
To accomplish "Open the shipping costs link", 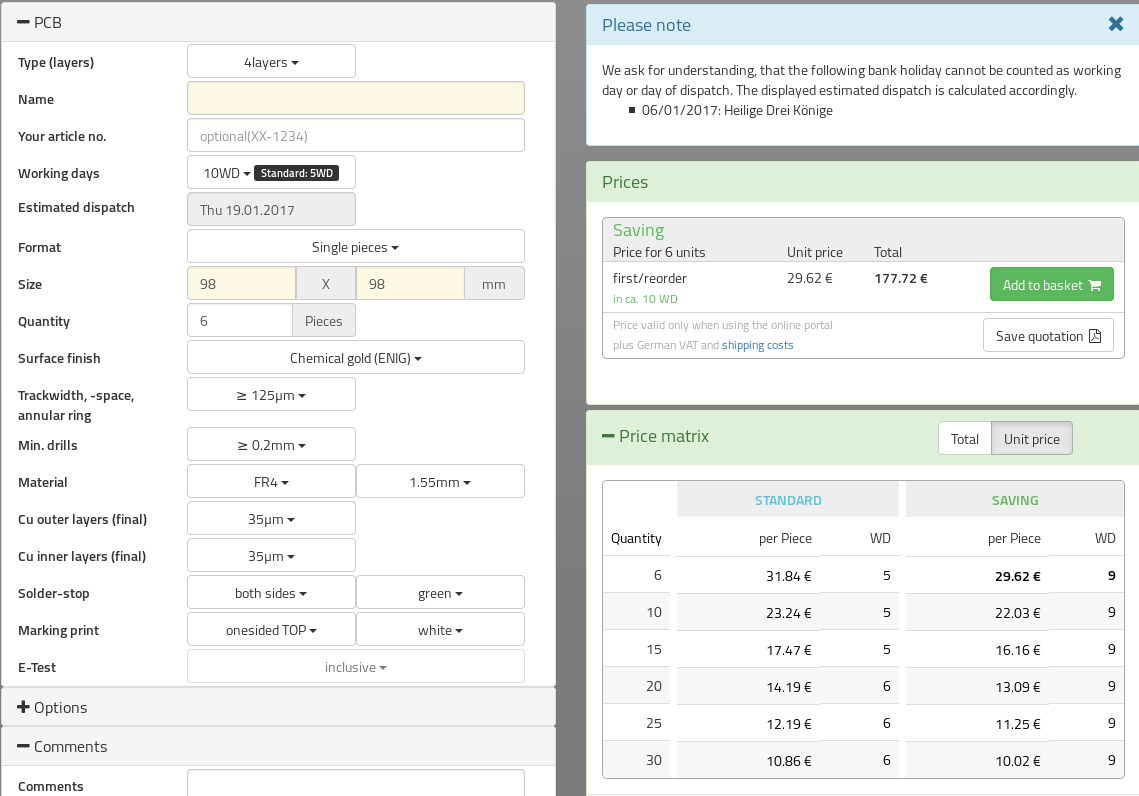I will pos(757,345).
